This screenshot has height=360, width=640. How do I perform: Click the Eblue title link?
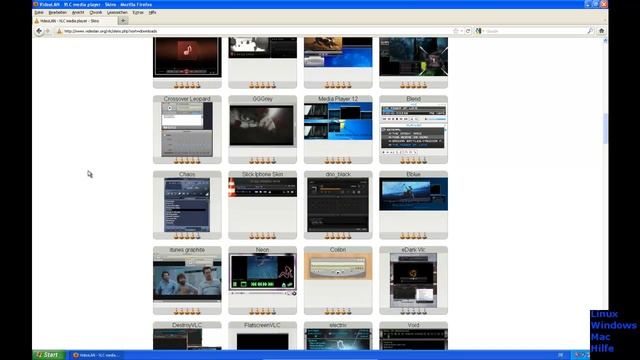(413, 174)
